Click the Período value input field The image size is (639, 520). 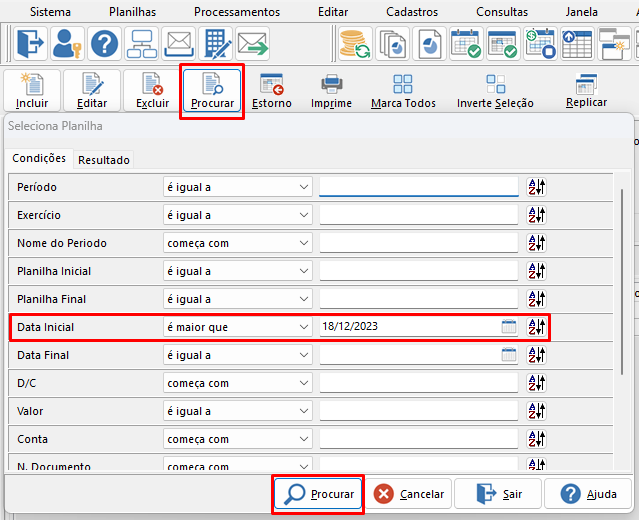coord(419,187)
